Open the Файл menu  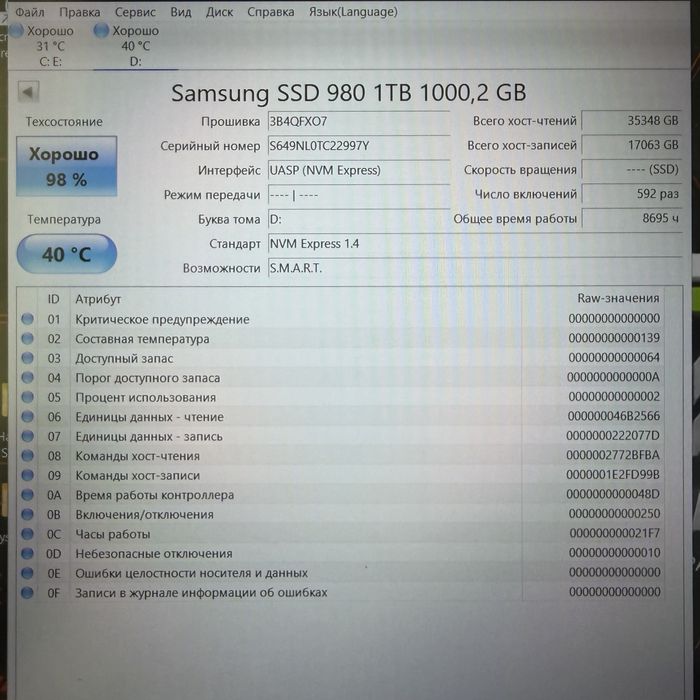point(29,12)
